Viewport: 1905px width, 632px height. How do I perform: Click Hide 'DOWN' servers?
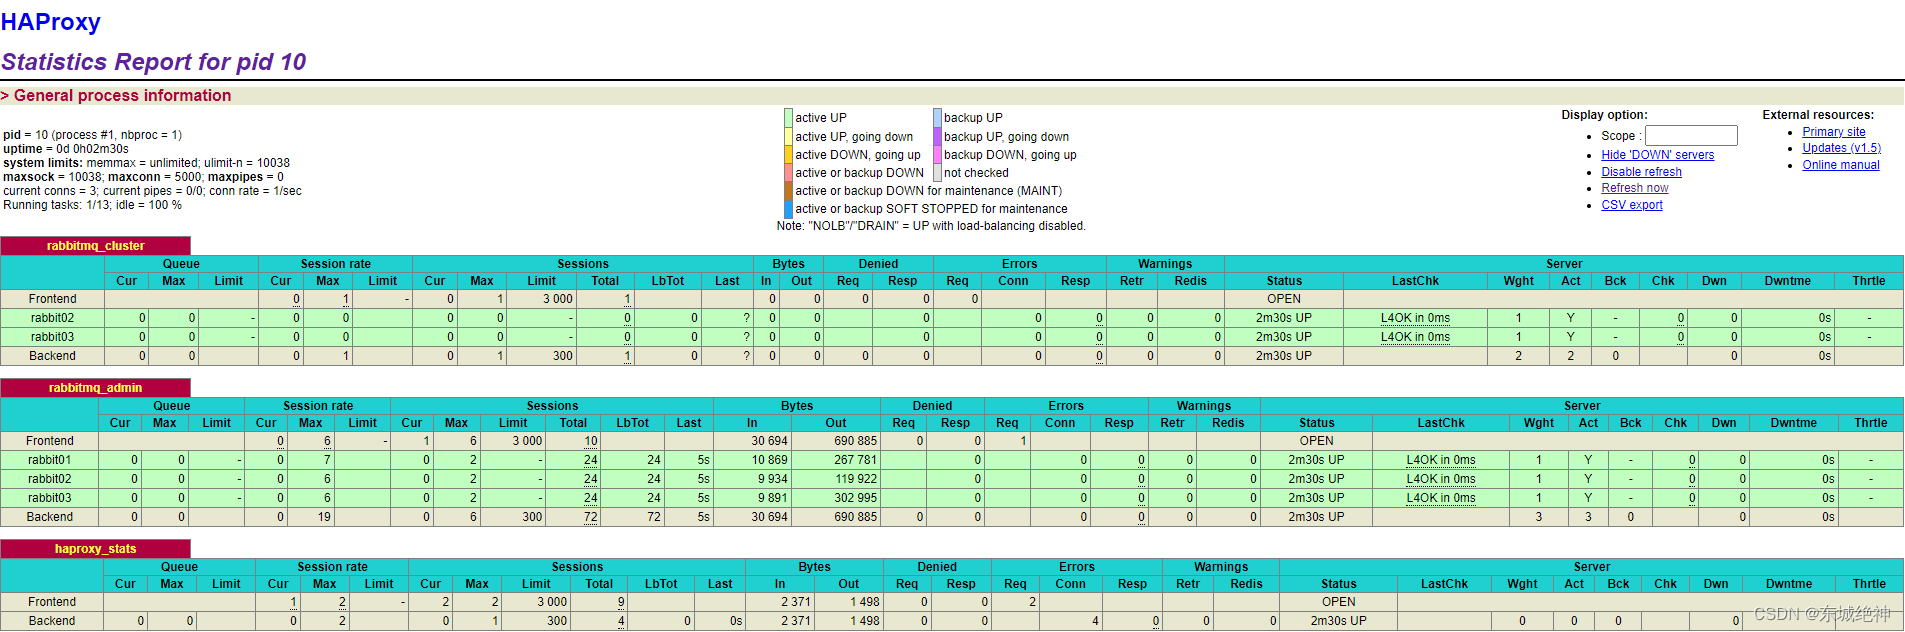pos(1657,155)
